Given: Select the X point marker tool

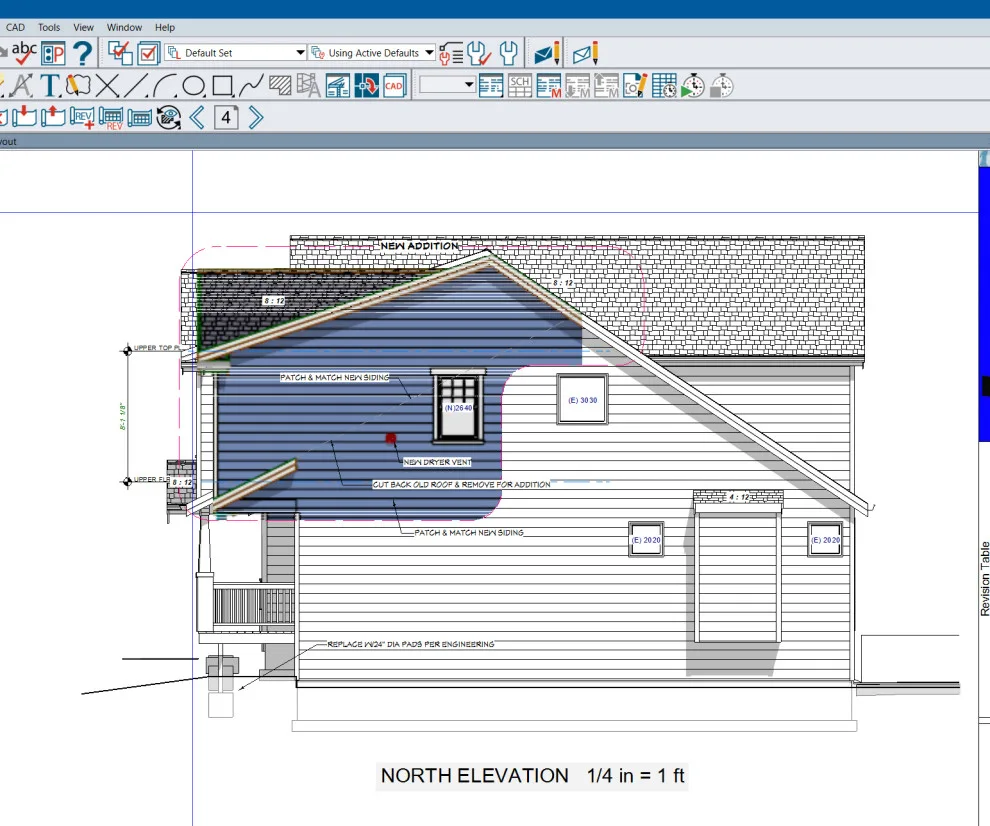Looking at the screenshot, I should pos(107,86).
